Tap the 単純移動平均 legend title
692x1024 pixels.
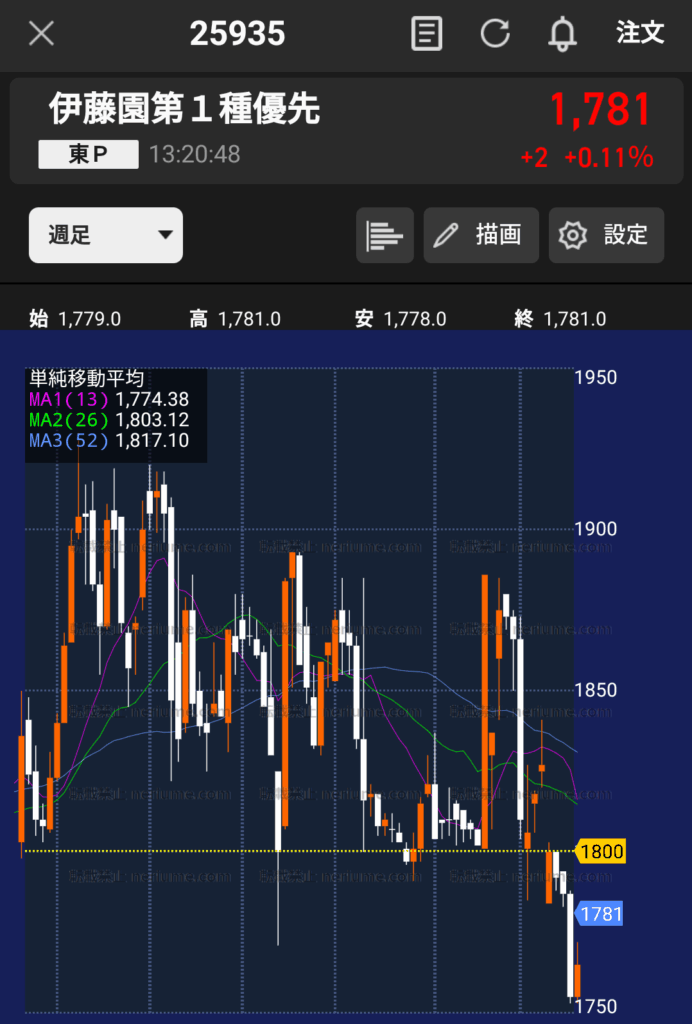click(86, 379)
